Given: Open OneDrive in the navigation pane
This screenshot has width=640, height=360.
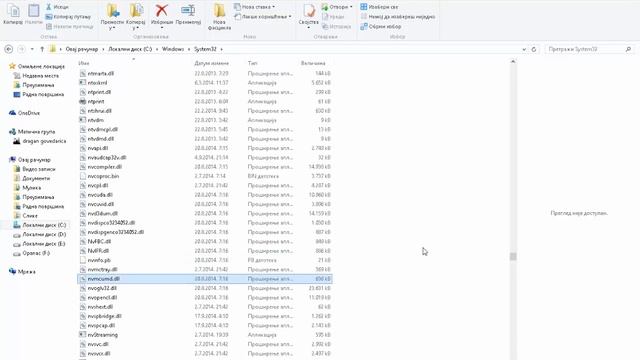Looking at the screenshot, I should click(24, 113).
